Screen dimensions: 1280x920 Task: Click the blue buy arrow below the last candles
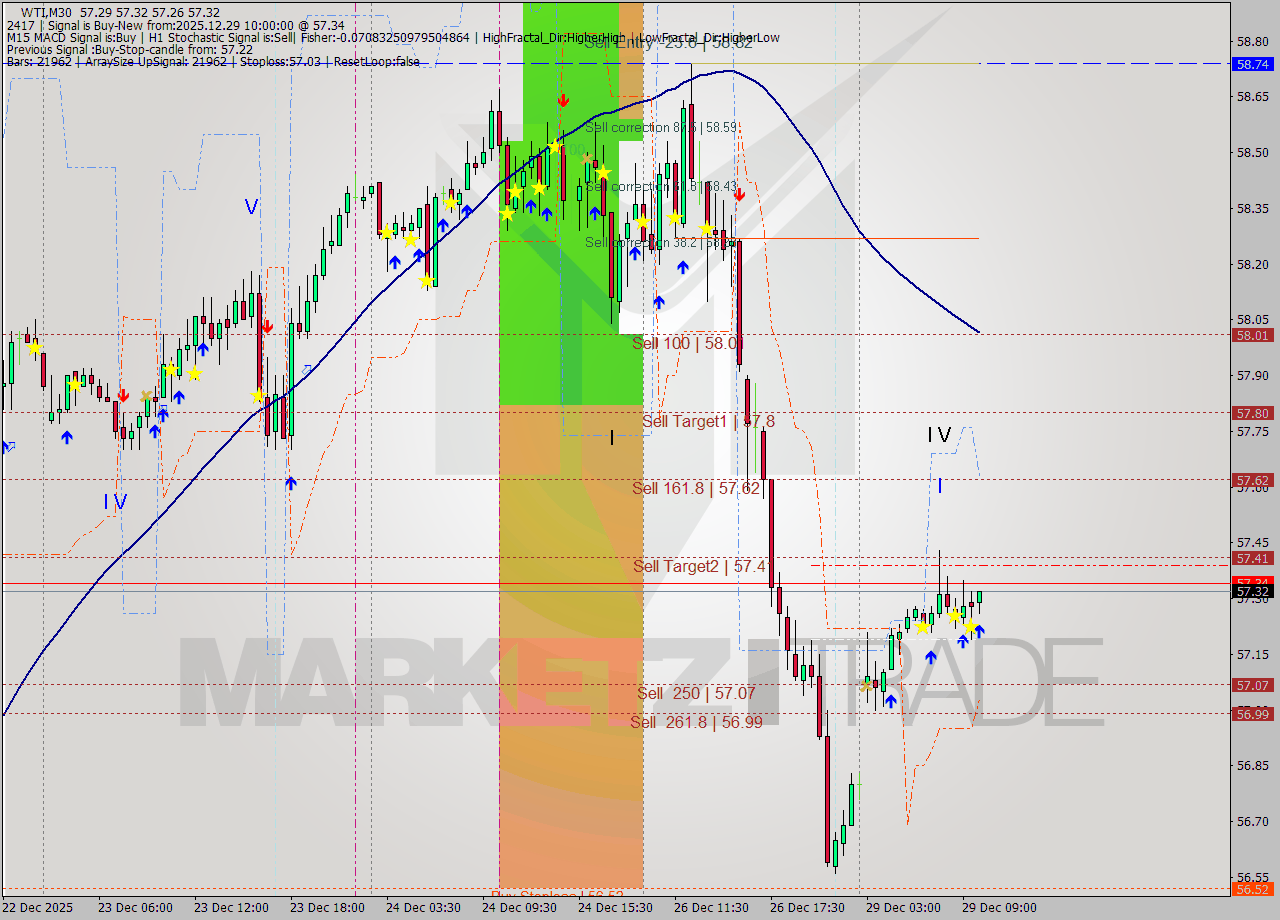979,632
